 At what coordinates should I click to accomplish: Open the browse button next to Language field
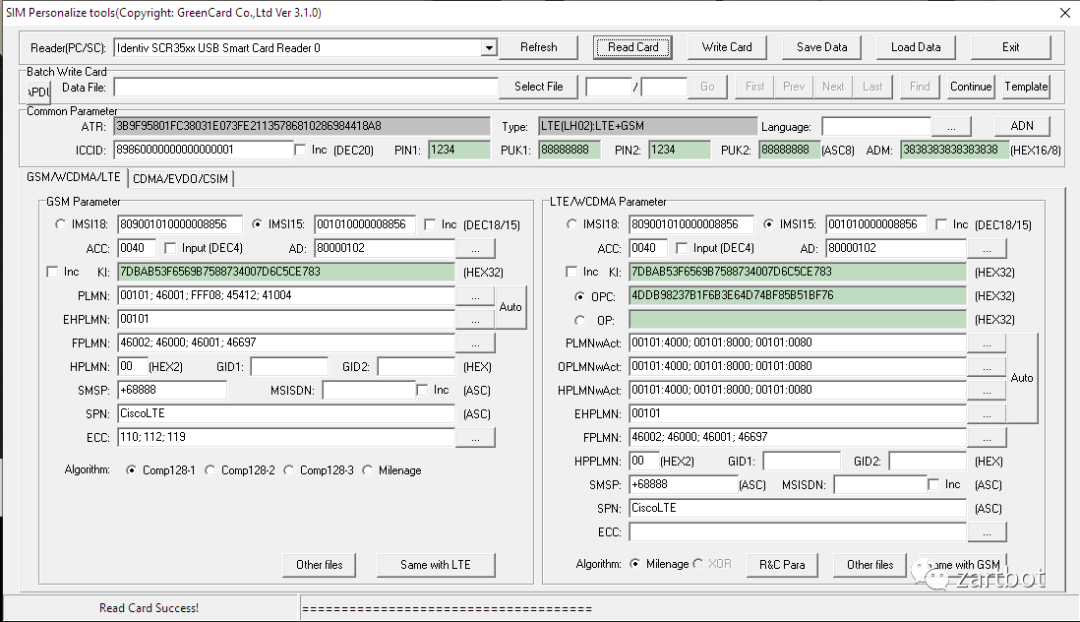click(951, 127)
